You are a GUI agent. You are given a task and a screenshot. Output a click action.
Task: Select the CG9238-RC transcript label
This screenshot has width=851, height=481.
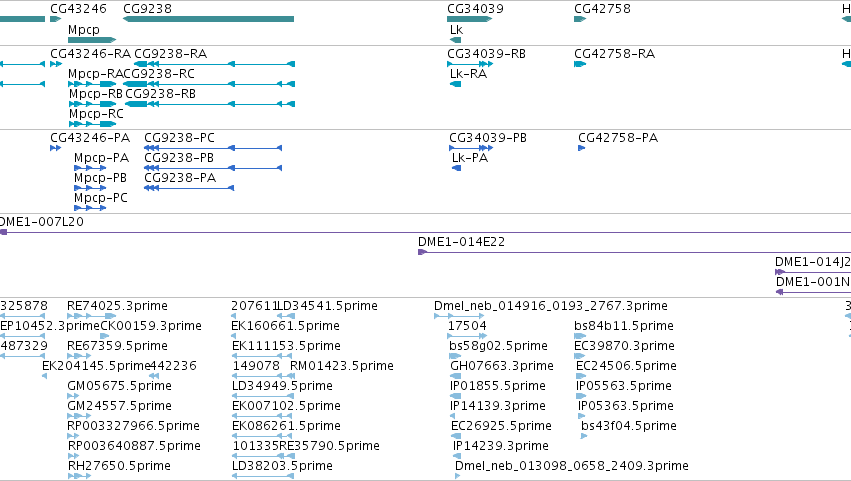click(159, 74)
